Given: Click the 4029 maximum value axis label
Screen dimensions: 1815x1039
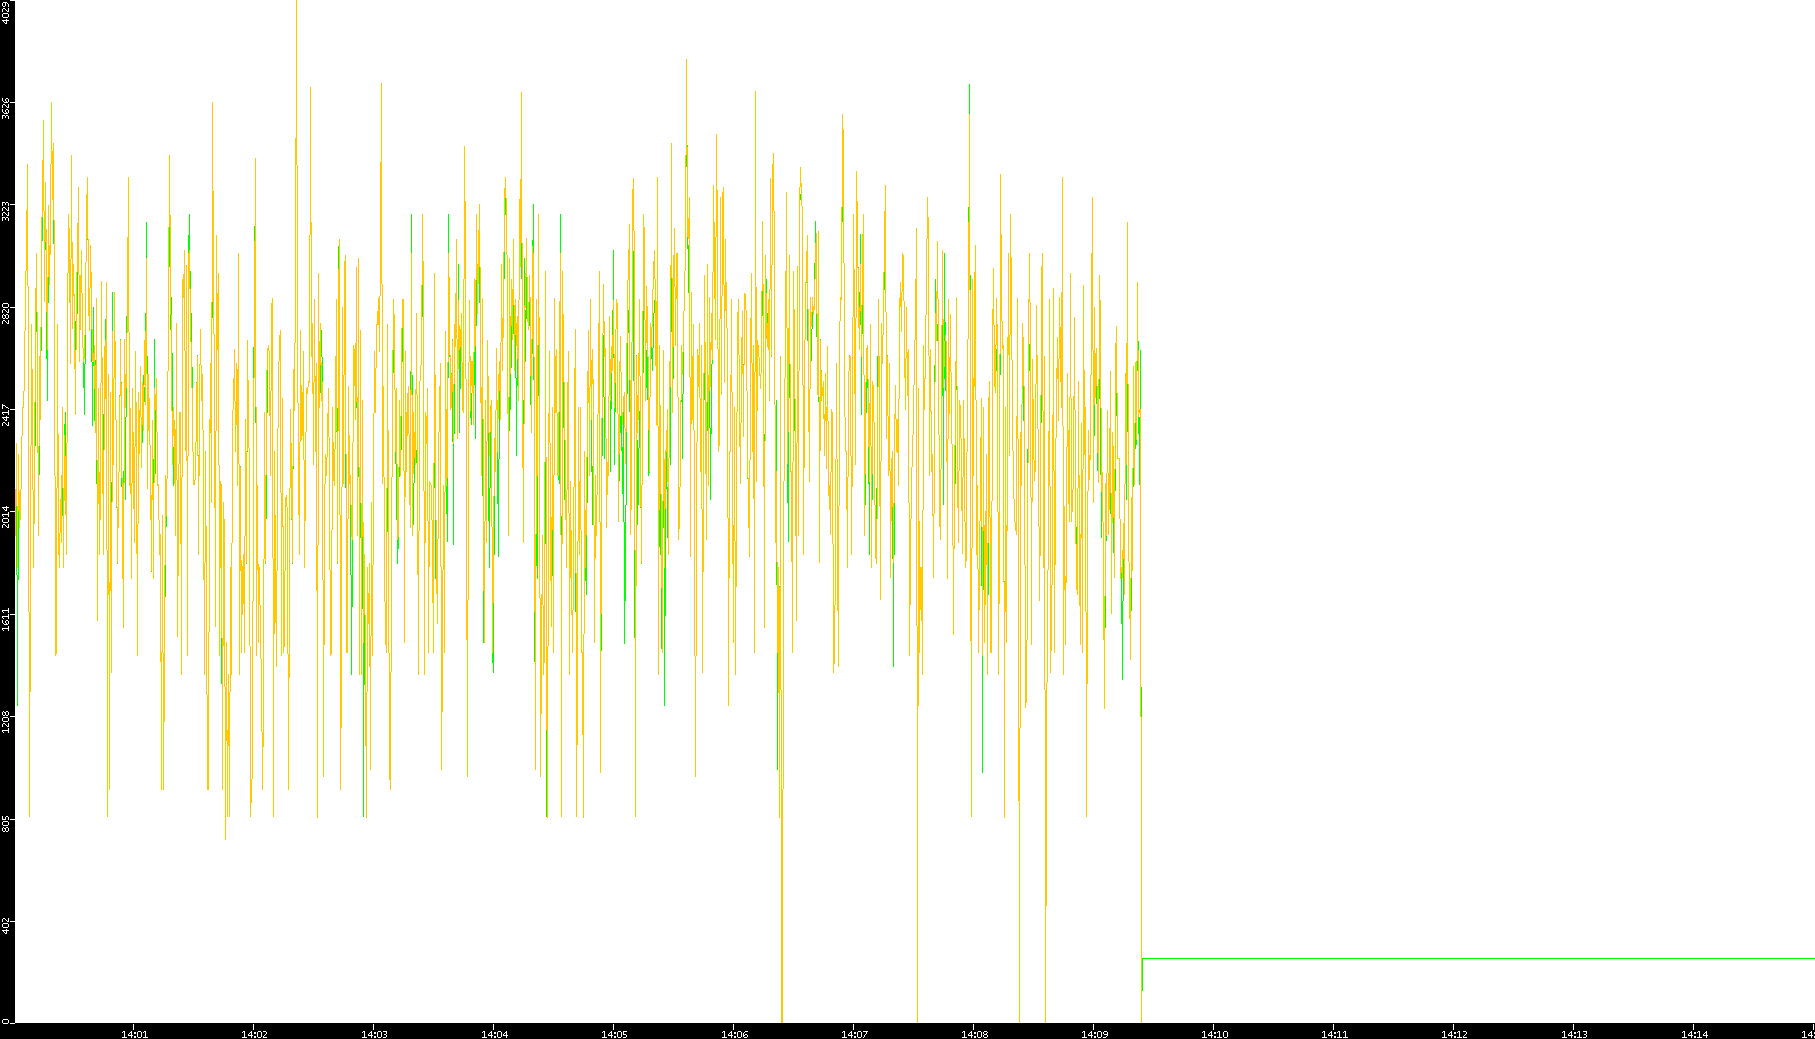Looking at the screenshot, I should 6,12.
